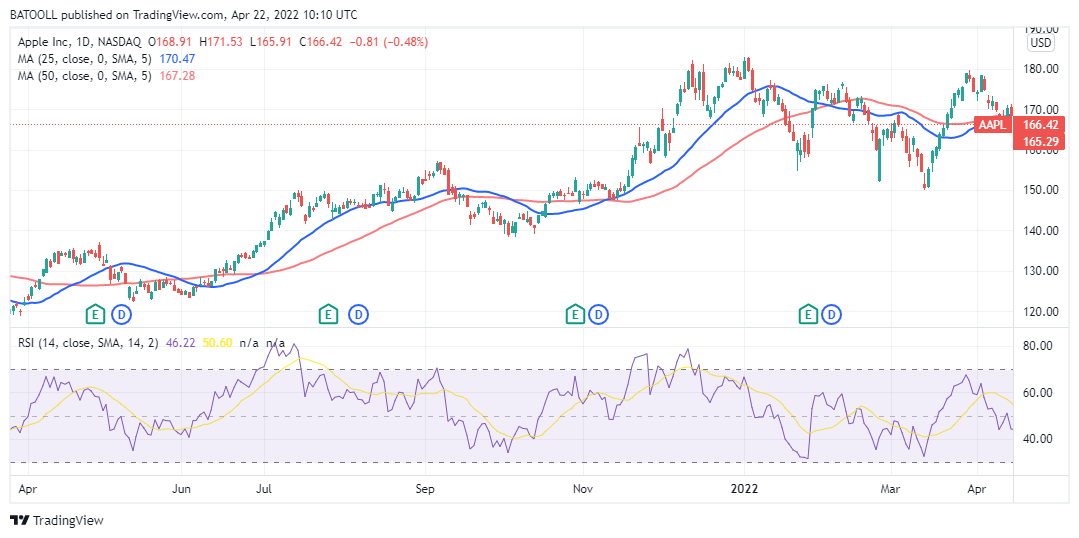1079x538 pixels.
Task: Click the dividend D marker between 2022 and Mar
Action: (833, 315)
